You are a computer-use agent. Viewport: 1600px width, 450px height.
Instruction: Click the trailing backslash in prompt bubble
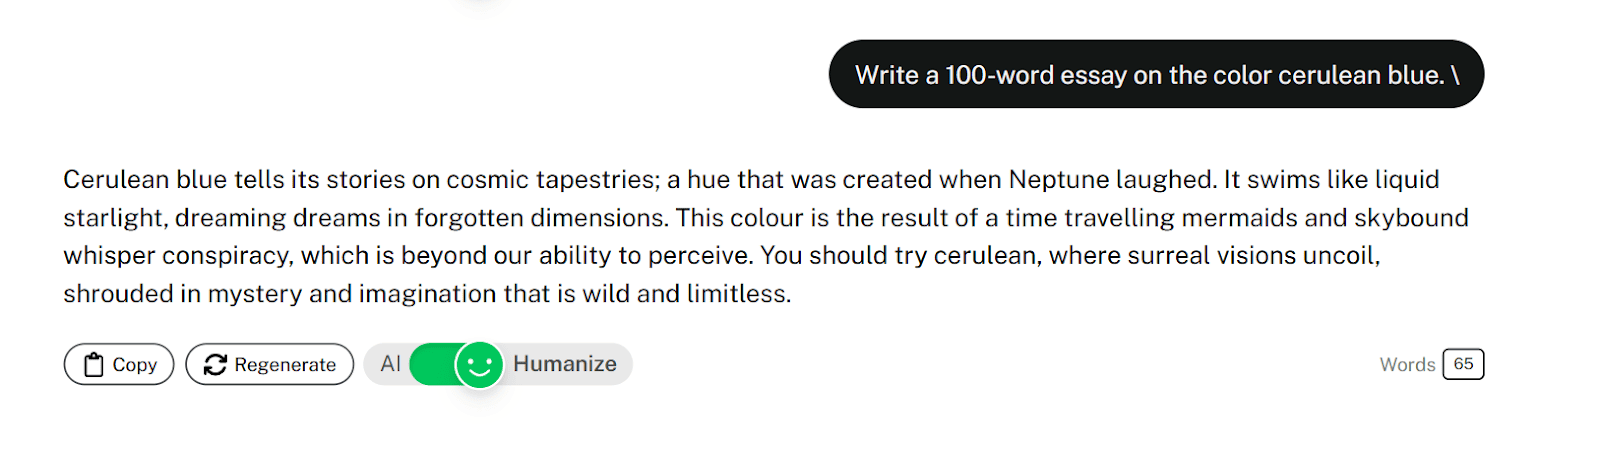1456,75
